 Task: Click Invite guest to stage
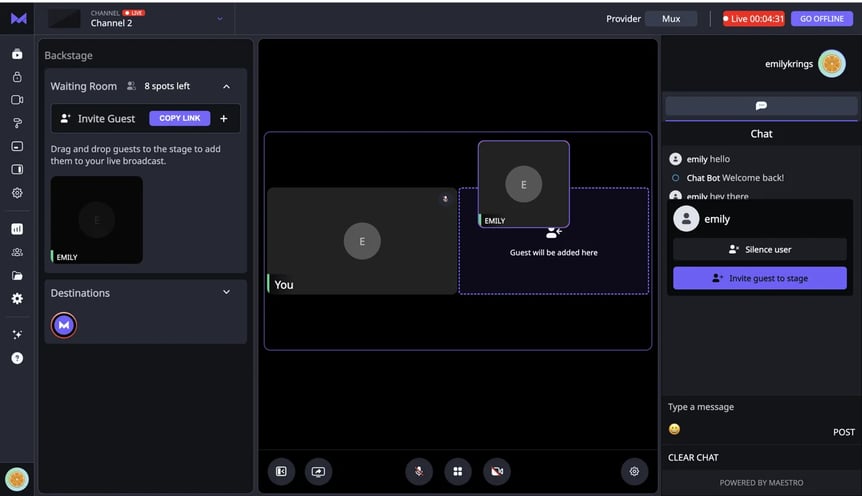point(760,278)
